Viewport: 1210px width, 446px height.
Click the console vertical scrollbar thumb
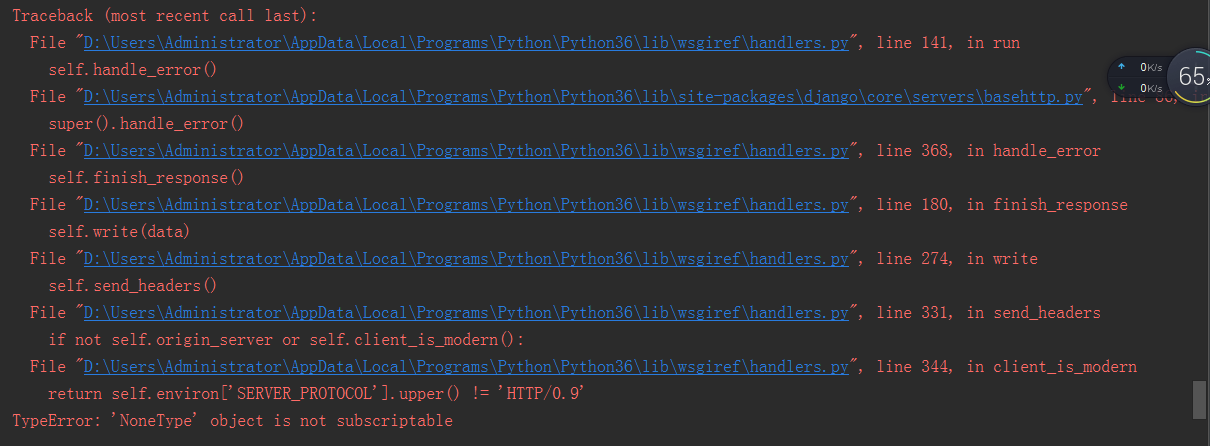[1199, 399]
